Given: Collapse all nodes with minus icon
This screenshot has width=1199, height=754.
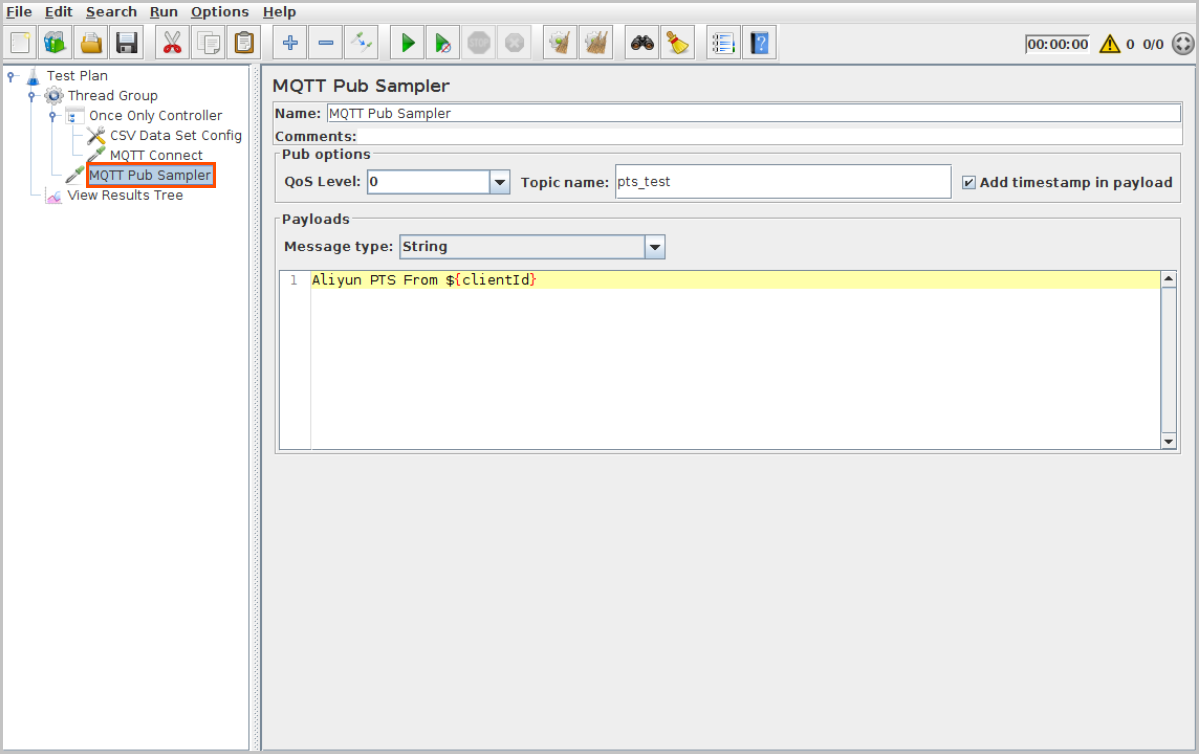Looking at the screenshot, I should coord(326,43).
